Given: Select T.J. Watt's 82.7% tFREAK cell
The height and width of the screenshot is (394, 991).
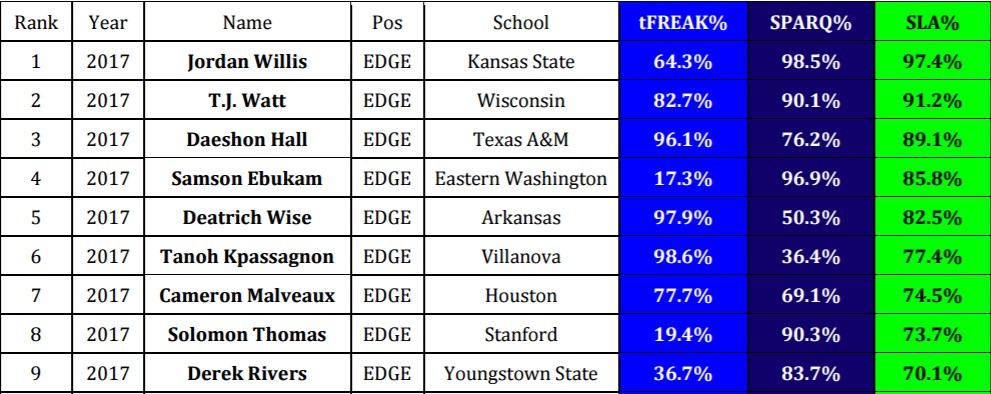Looking at the screenshot, I should pos(683,100).
